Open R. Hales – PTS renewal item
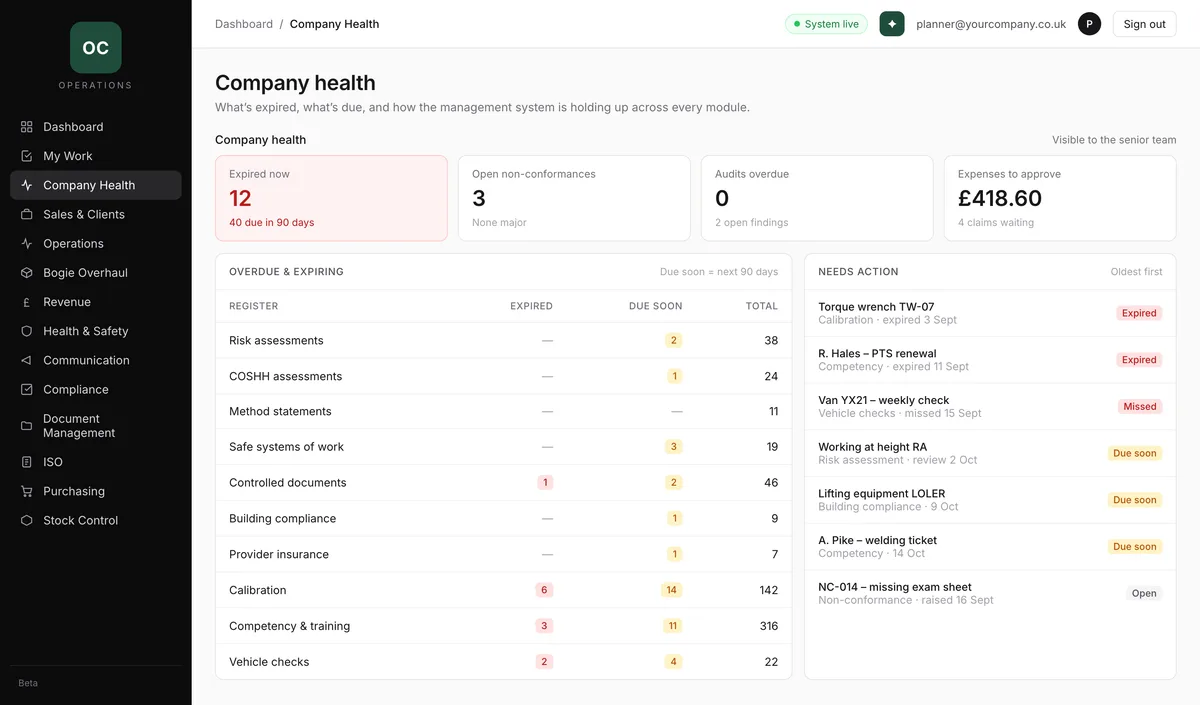Screen dimensions: 1200x705 990,360
